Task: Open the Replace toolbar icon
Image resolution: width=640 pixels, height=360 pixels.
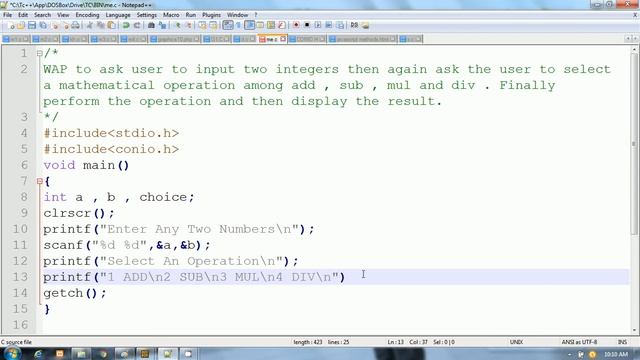Action: click(163, 25)
